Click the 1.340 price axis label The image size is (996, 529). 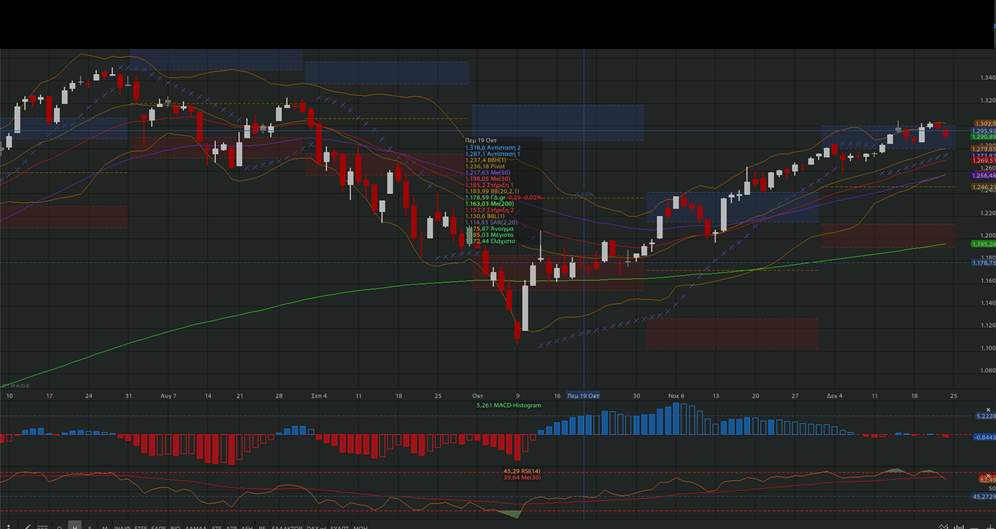click(x=988, y=77)
